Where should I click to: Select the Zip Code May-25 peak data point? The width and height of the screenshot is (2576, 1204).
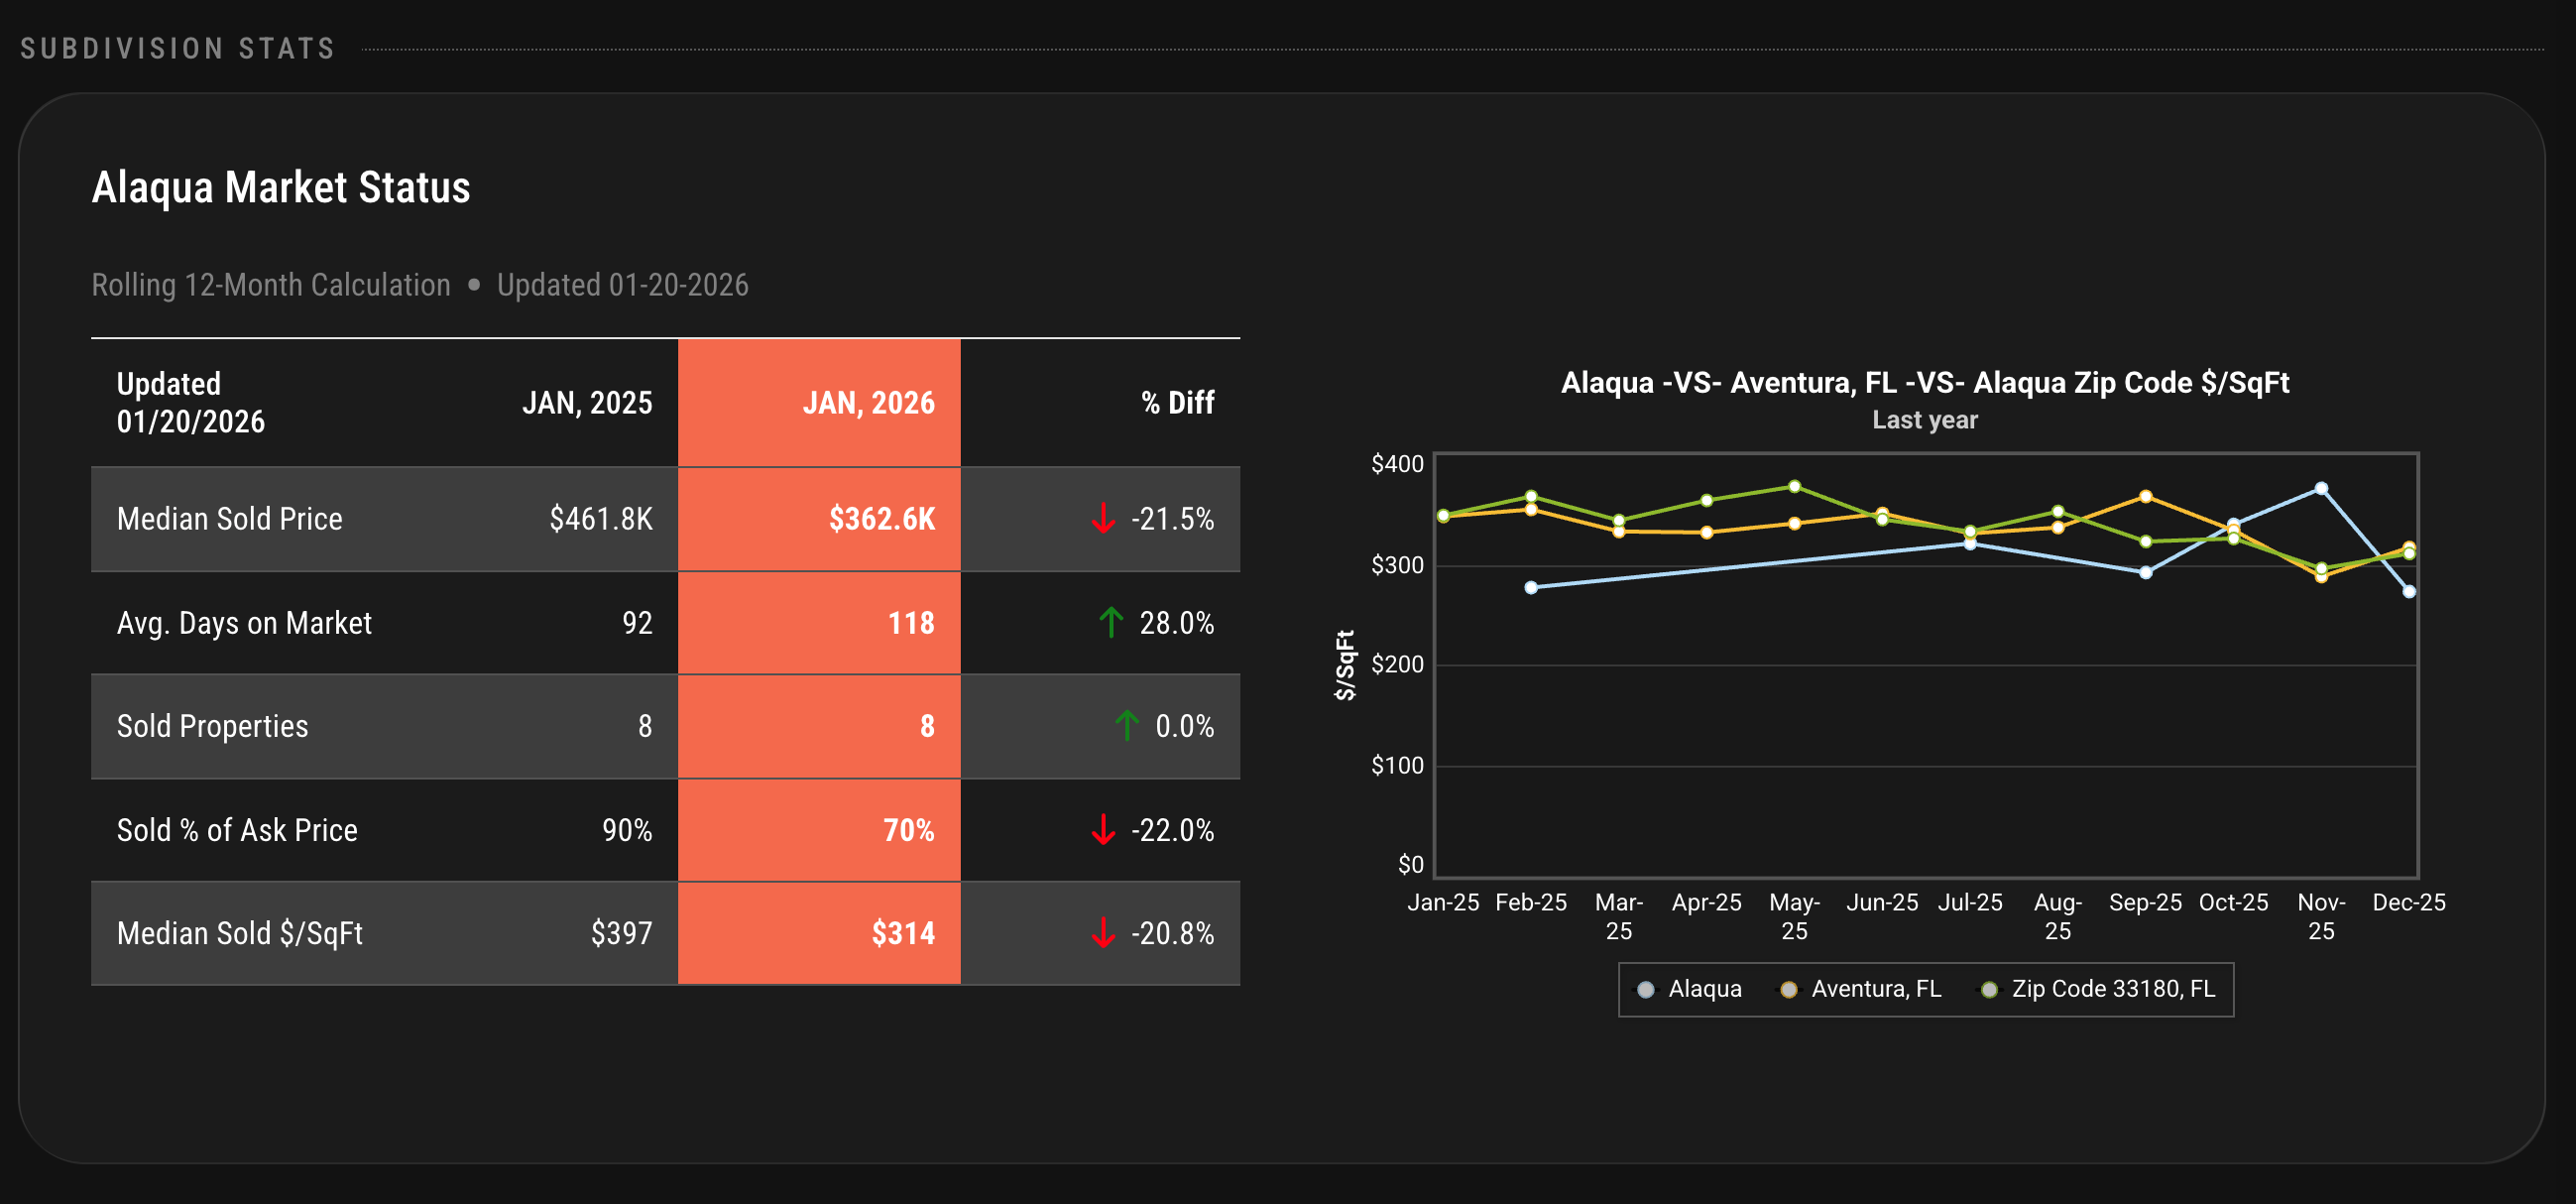pyautogui.click(x=1795, y=487)
